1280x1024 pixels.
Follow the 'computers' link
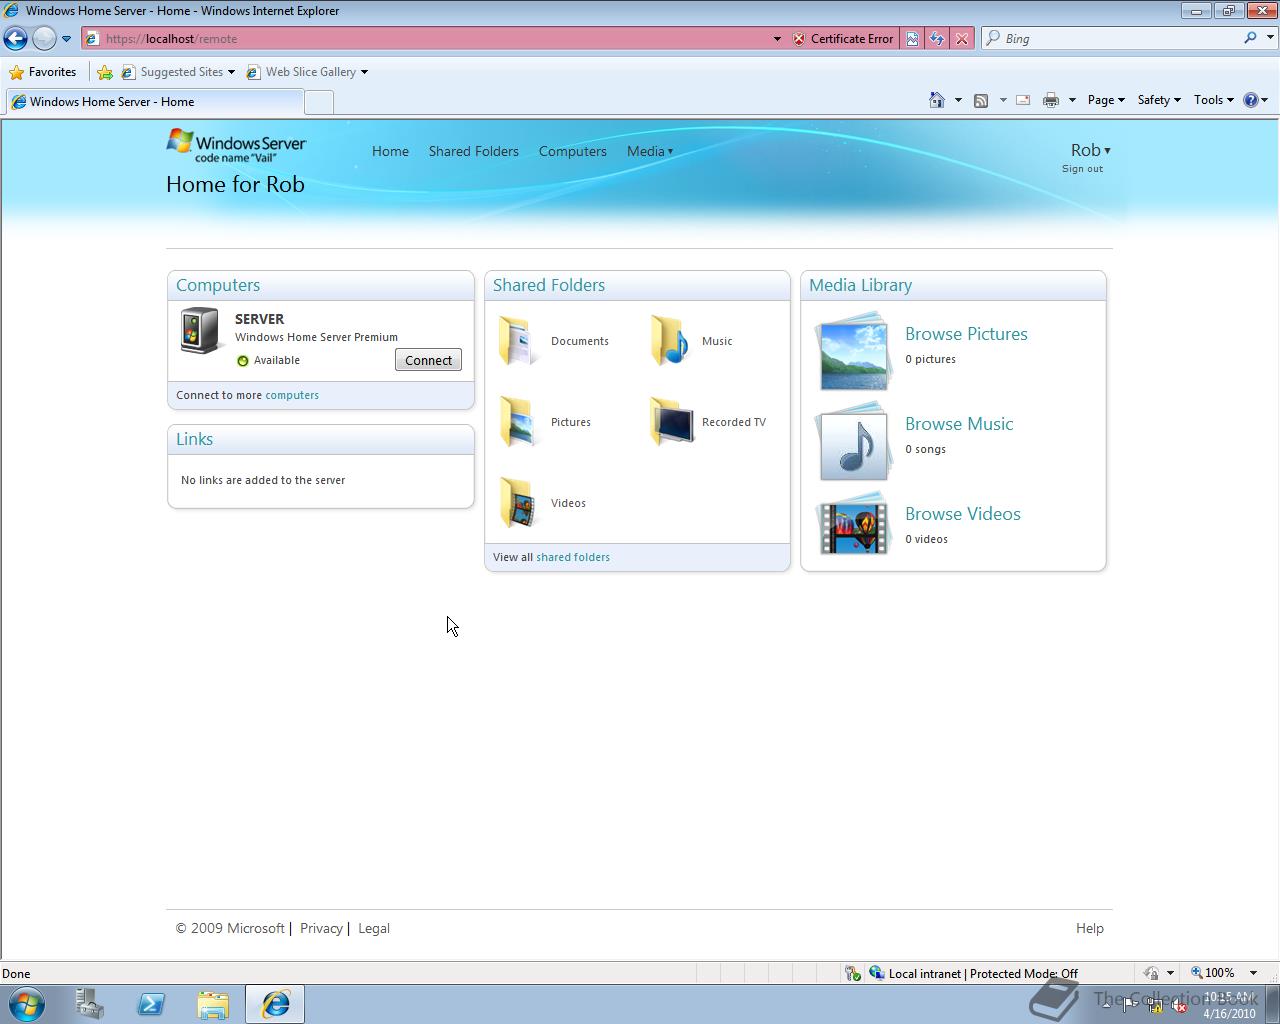(292, 395)
